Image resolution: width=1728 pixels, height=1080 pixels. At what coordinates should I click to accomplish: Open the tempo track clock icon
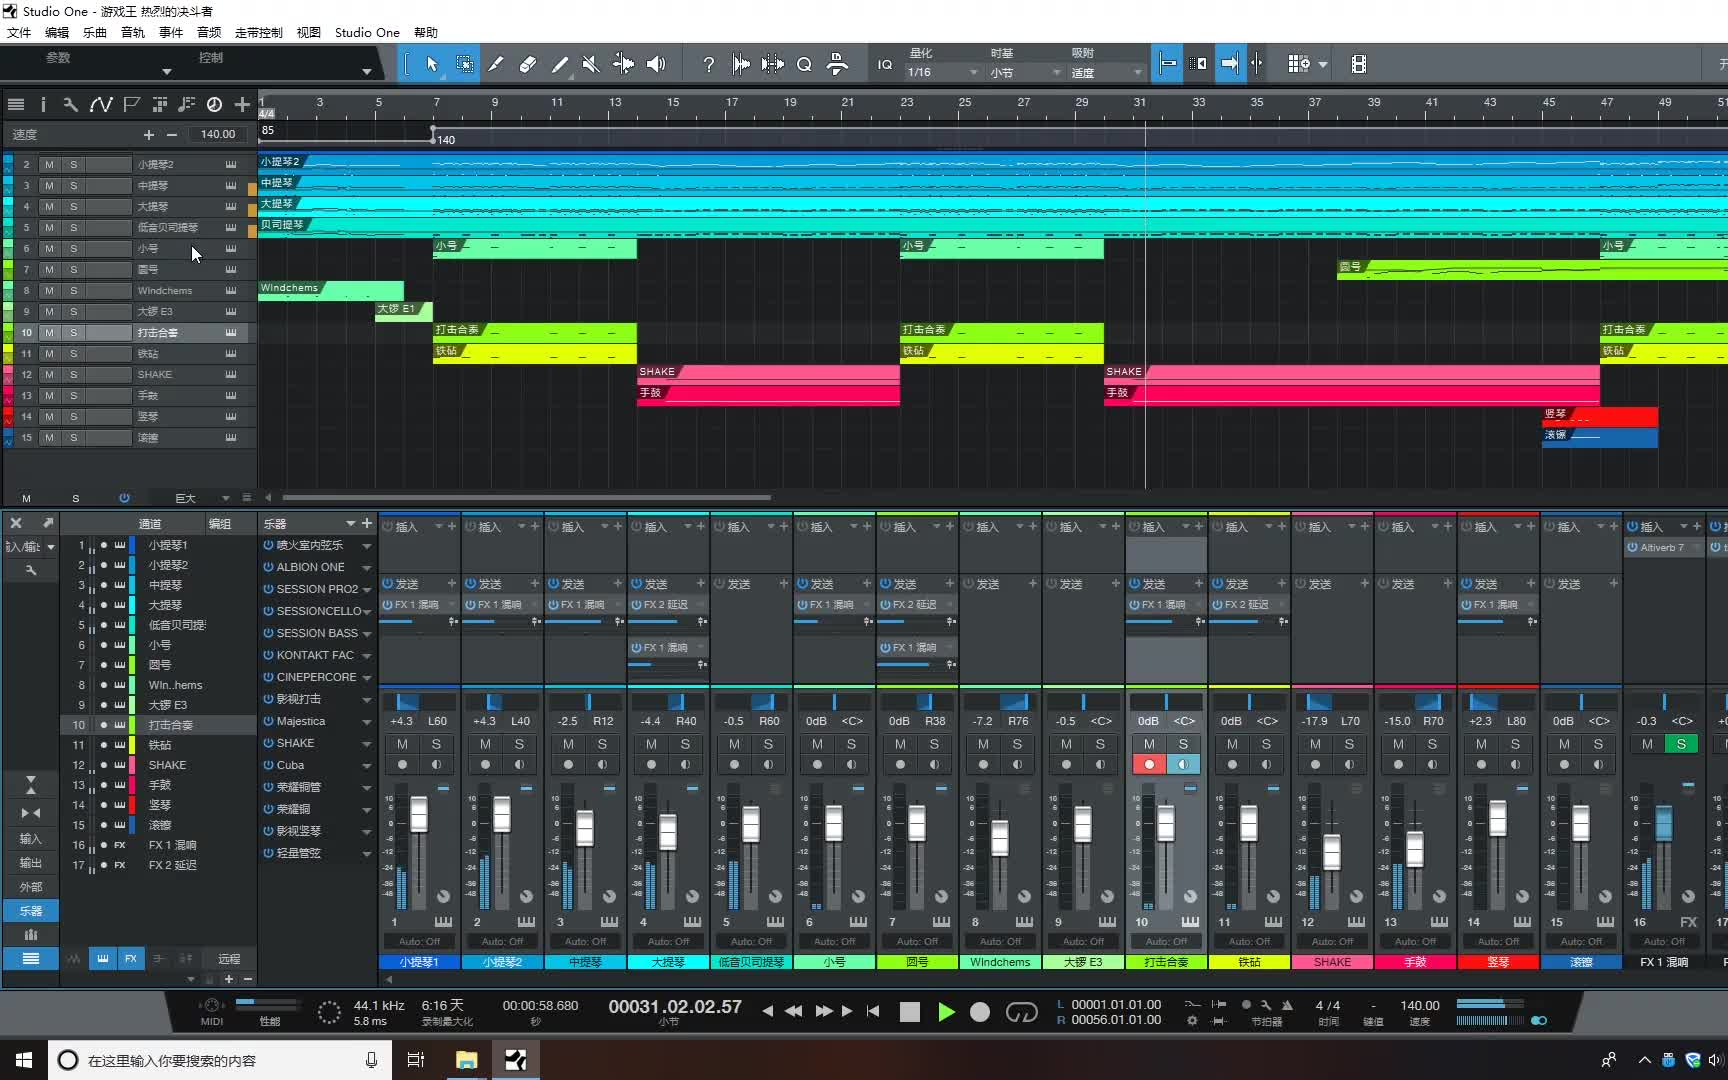tap(214, 104)
